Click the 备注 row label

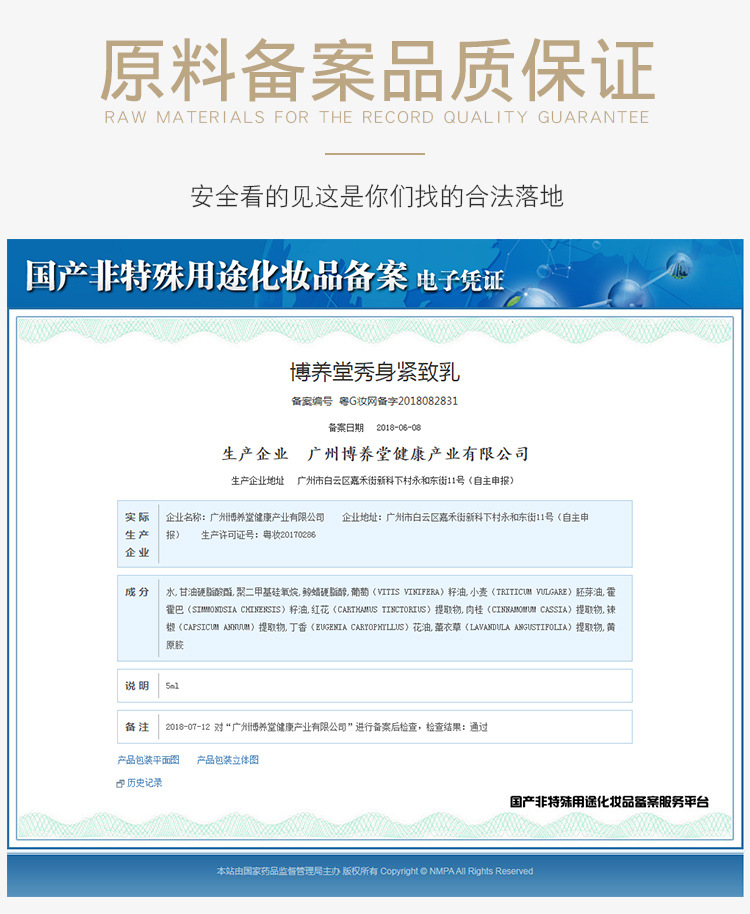(x=138, y=727)
